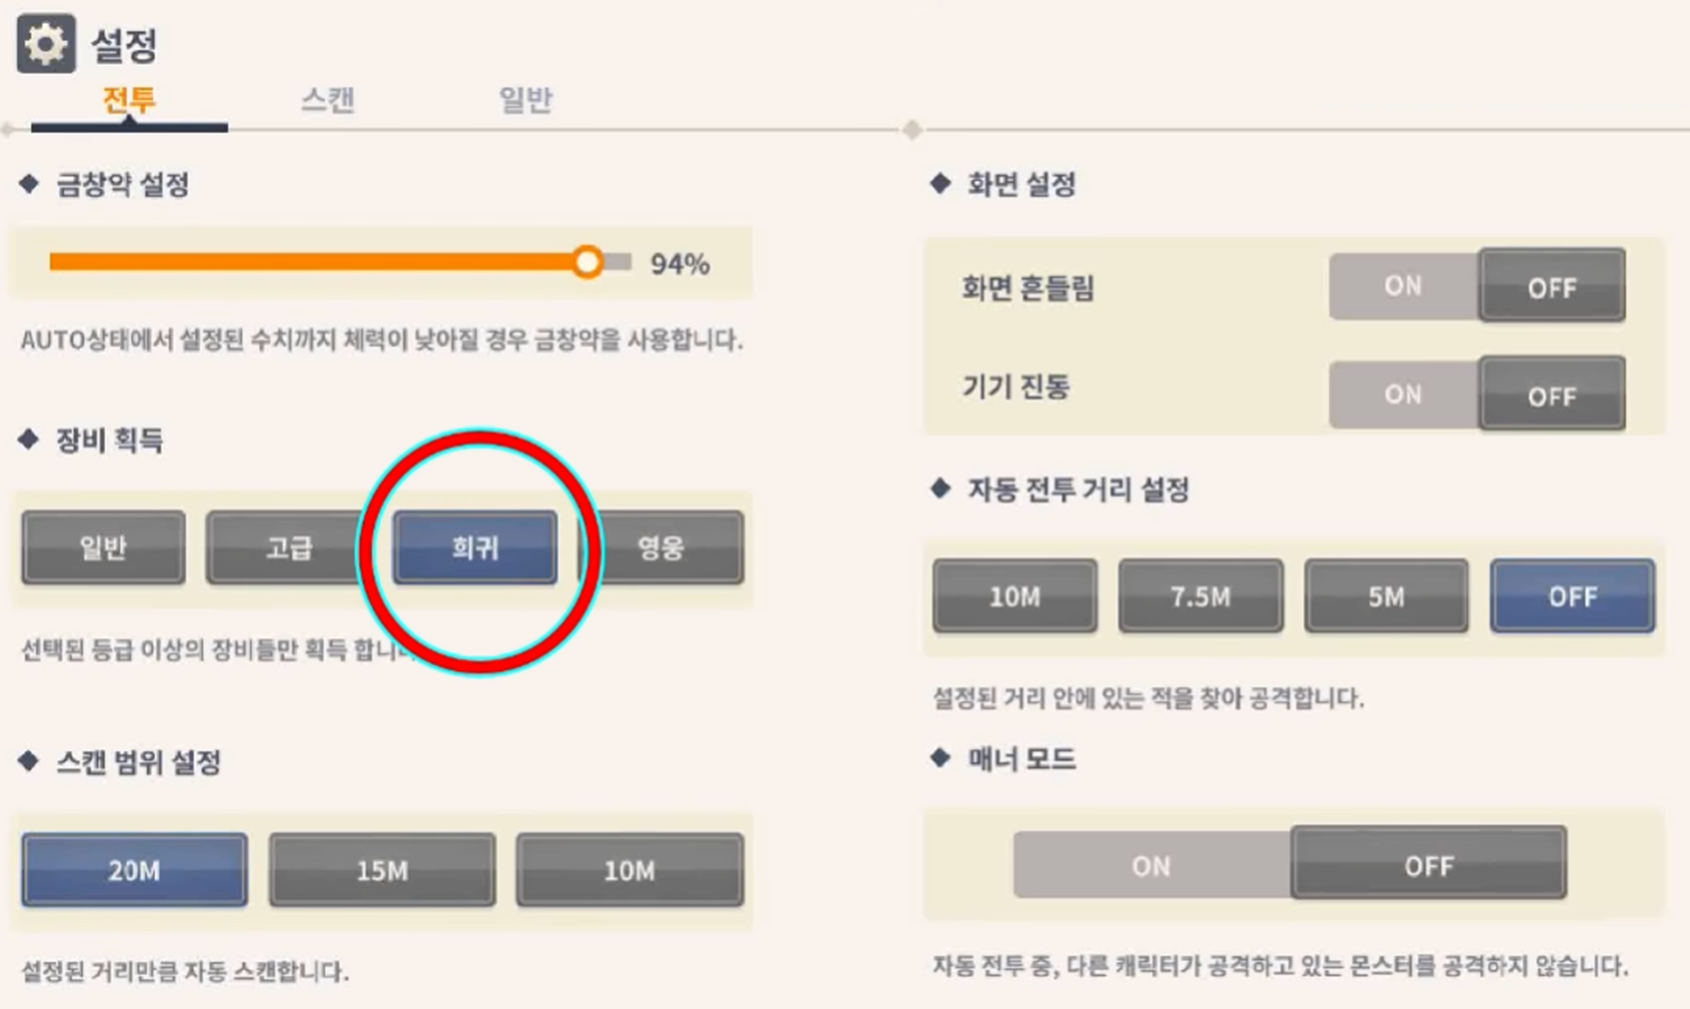This screenshot has width=1690, height=1009.
Task: Click the settings gear icon
Action: coord(46,44)
